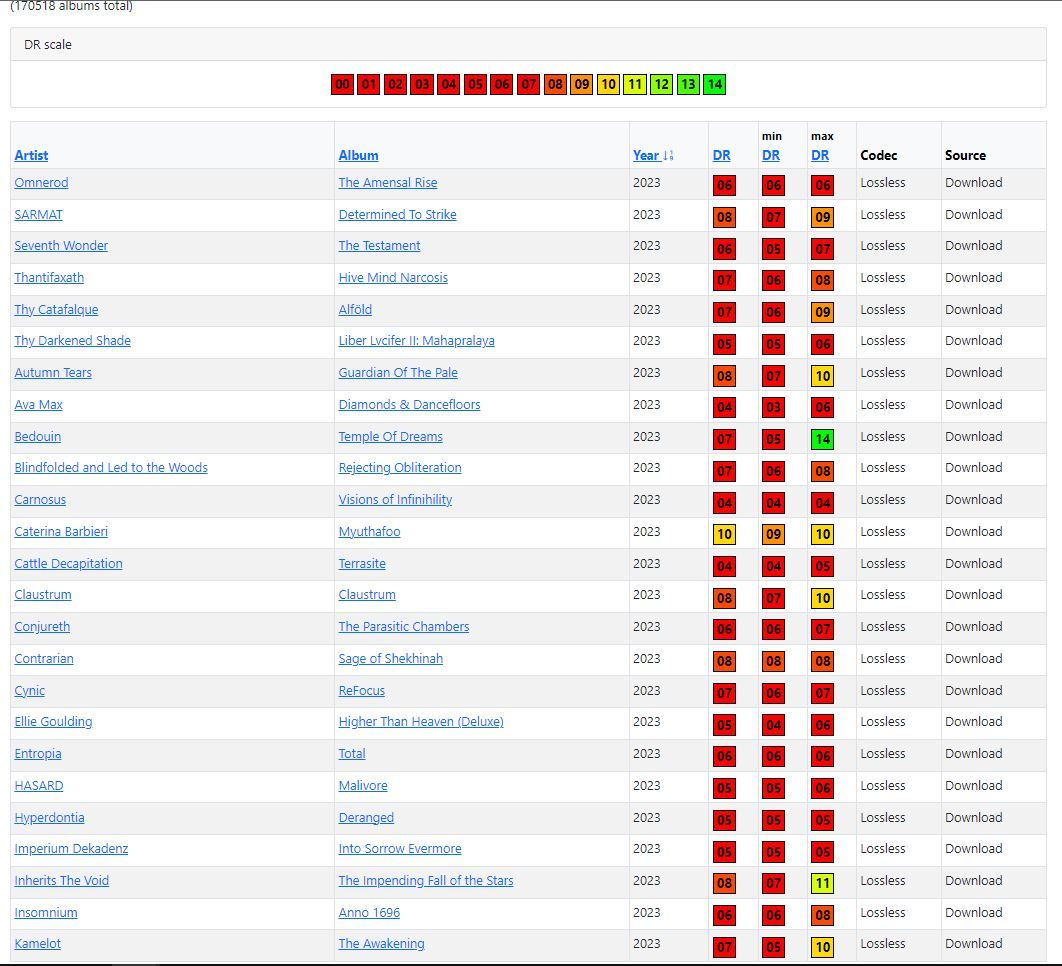Open album The Impending Fall of the Stars
1062x966 pixels.
tap(426, 881)
